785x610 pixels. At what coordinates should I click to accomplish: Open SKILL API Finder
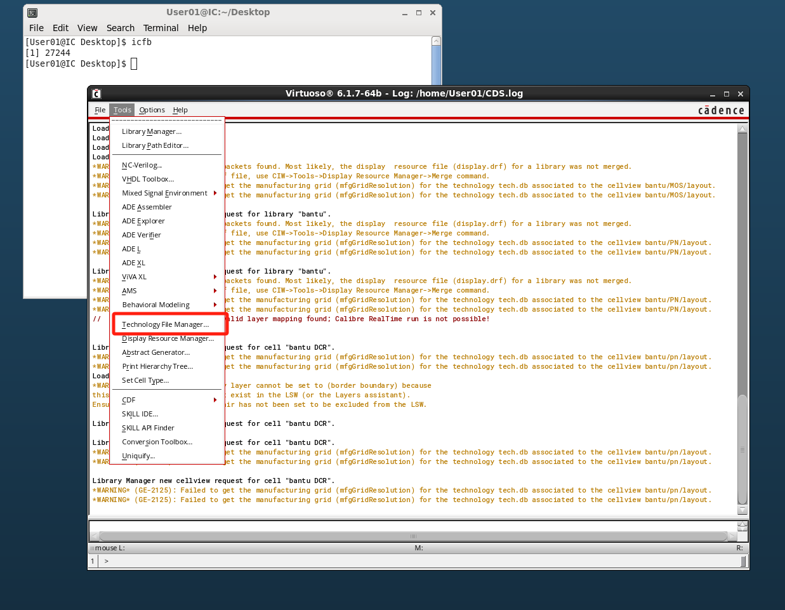pos(148,428)
